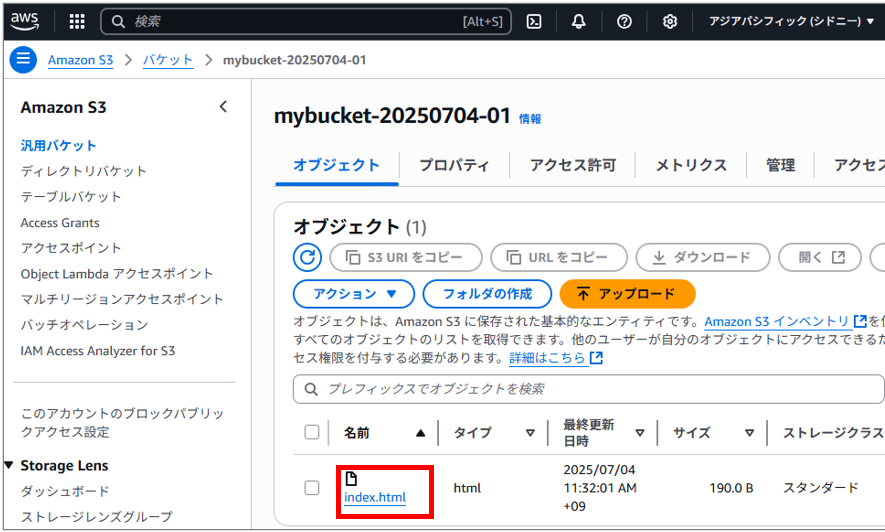The height and width of the screenshot is (532, 885).
Task: Click the AWS logo home icon
Action: (x=24, y=21)
